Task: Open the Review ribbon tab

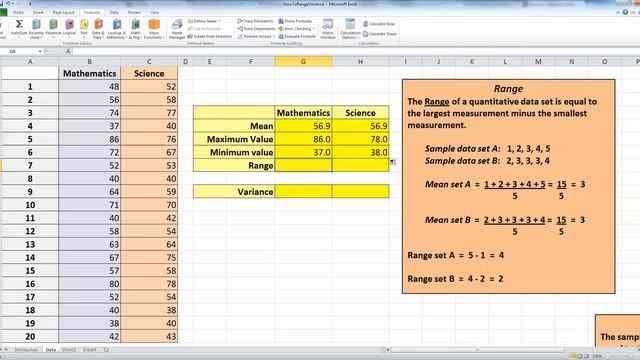Action: 134,13
